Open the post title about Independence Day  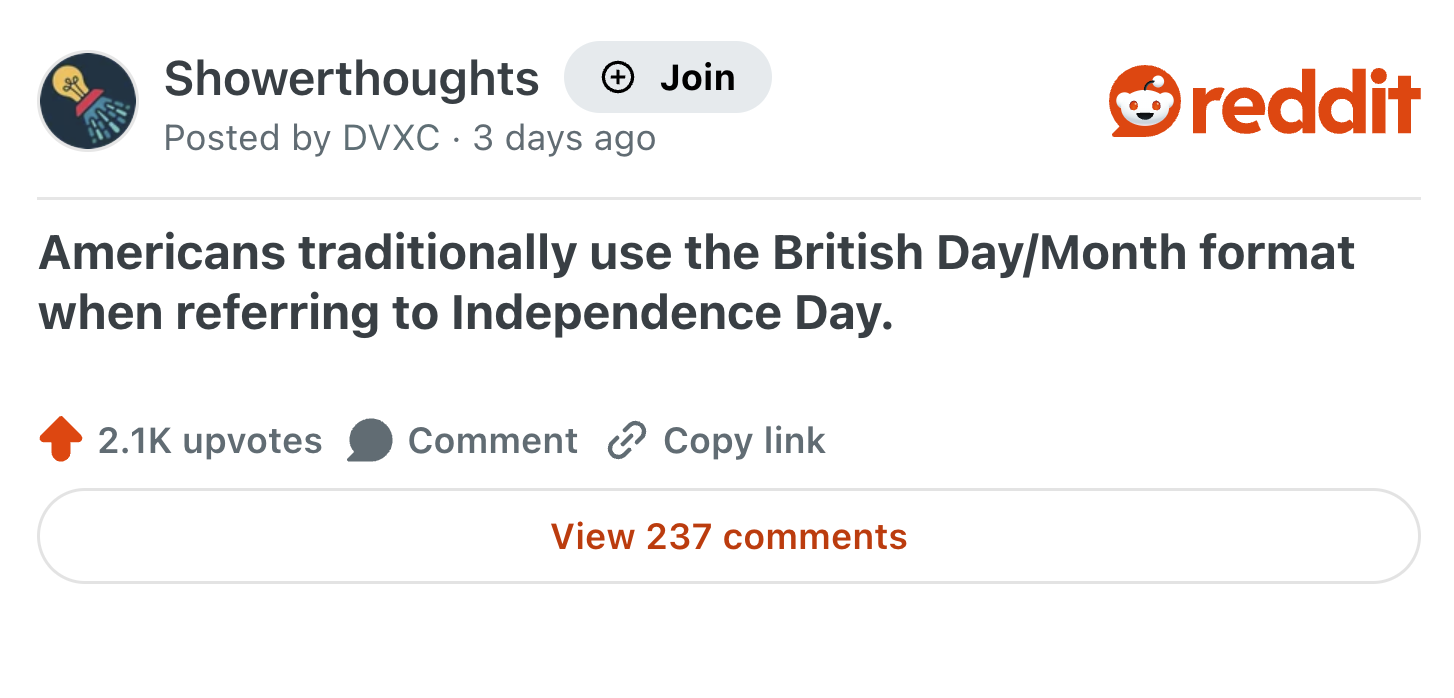click(696, 283)
